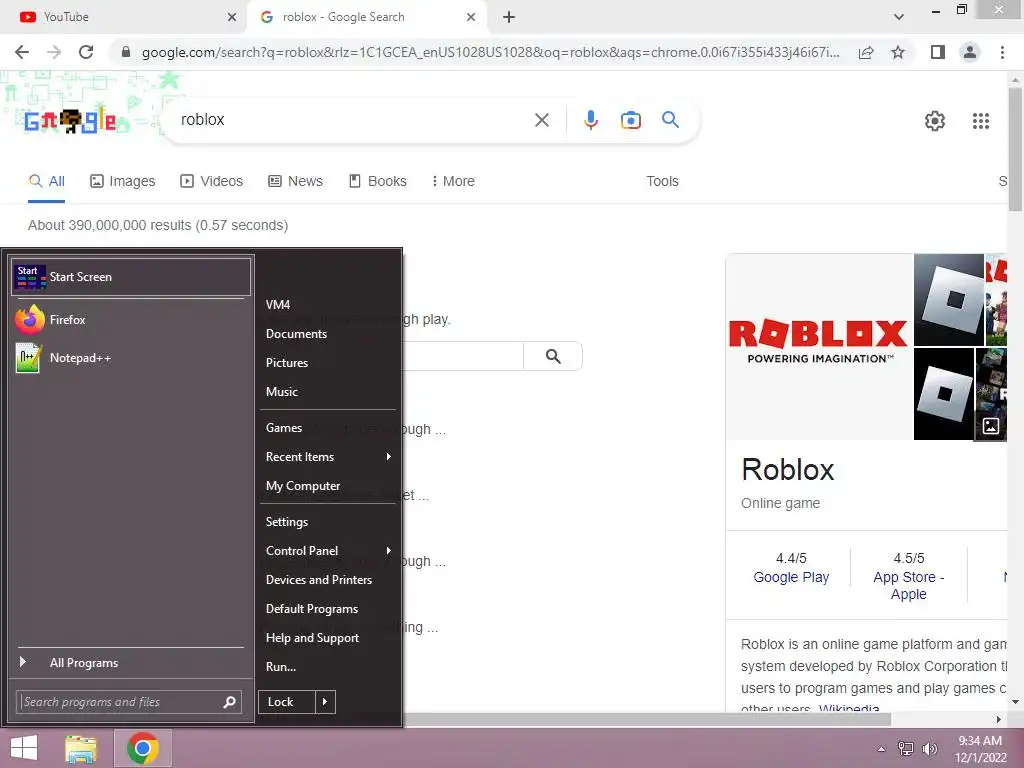1024x768 pixels.
Task: Switch to the YouTube tab
Action: point(123,17)
